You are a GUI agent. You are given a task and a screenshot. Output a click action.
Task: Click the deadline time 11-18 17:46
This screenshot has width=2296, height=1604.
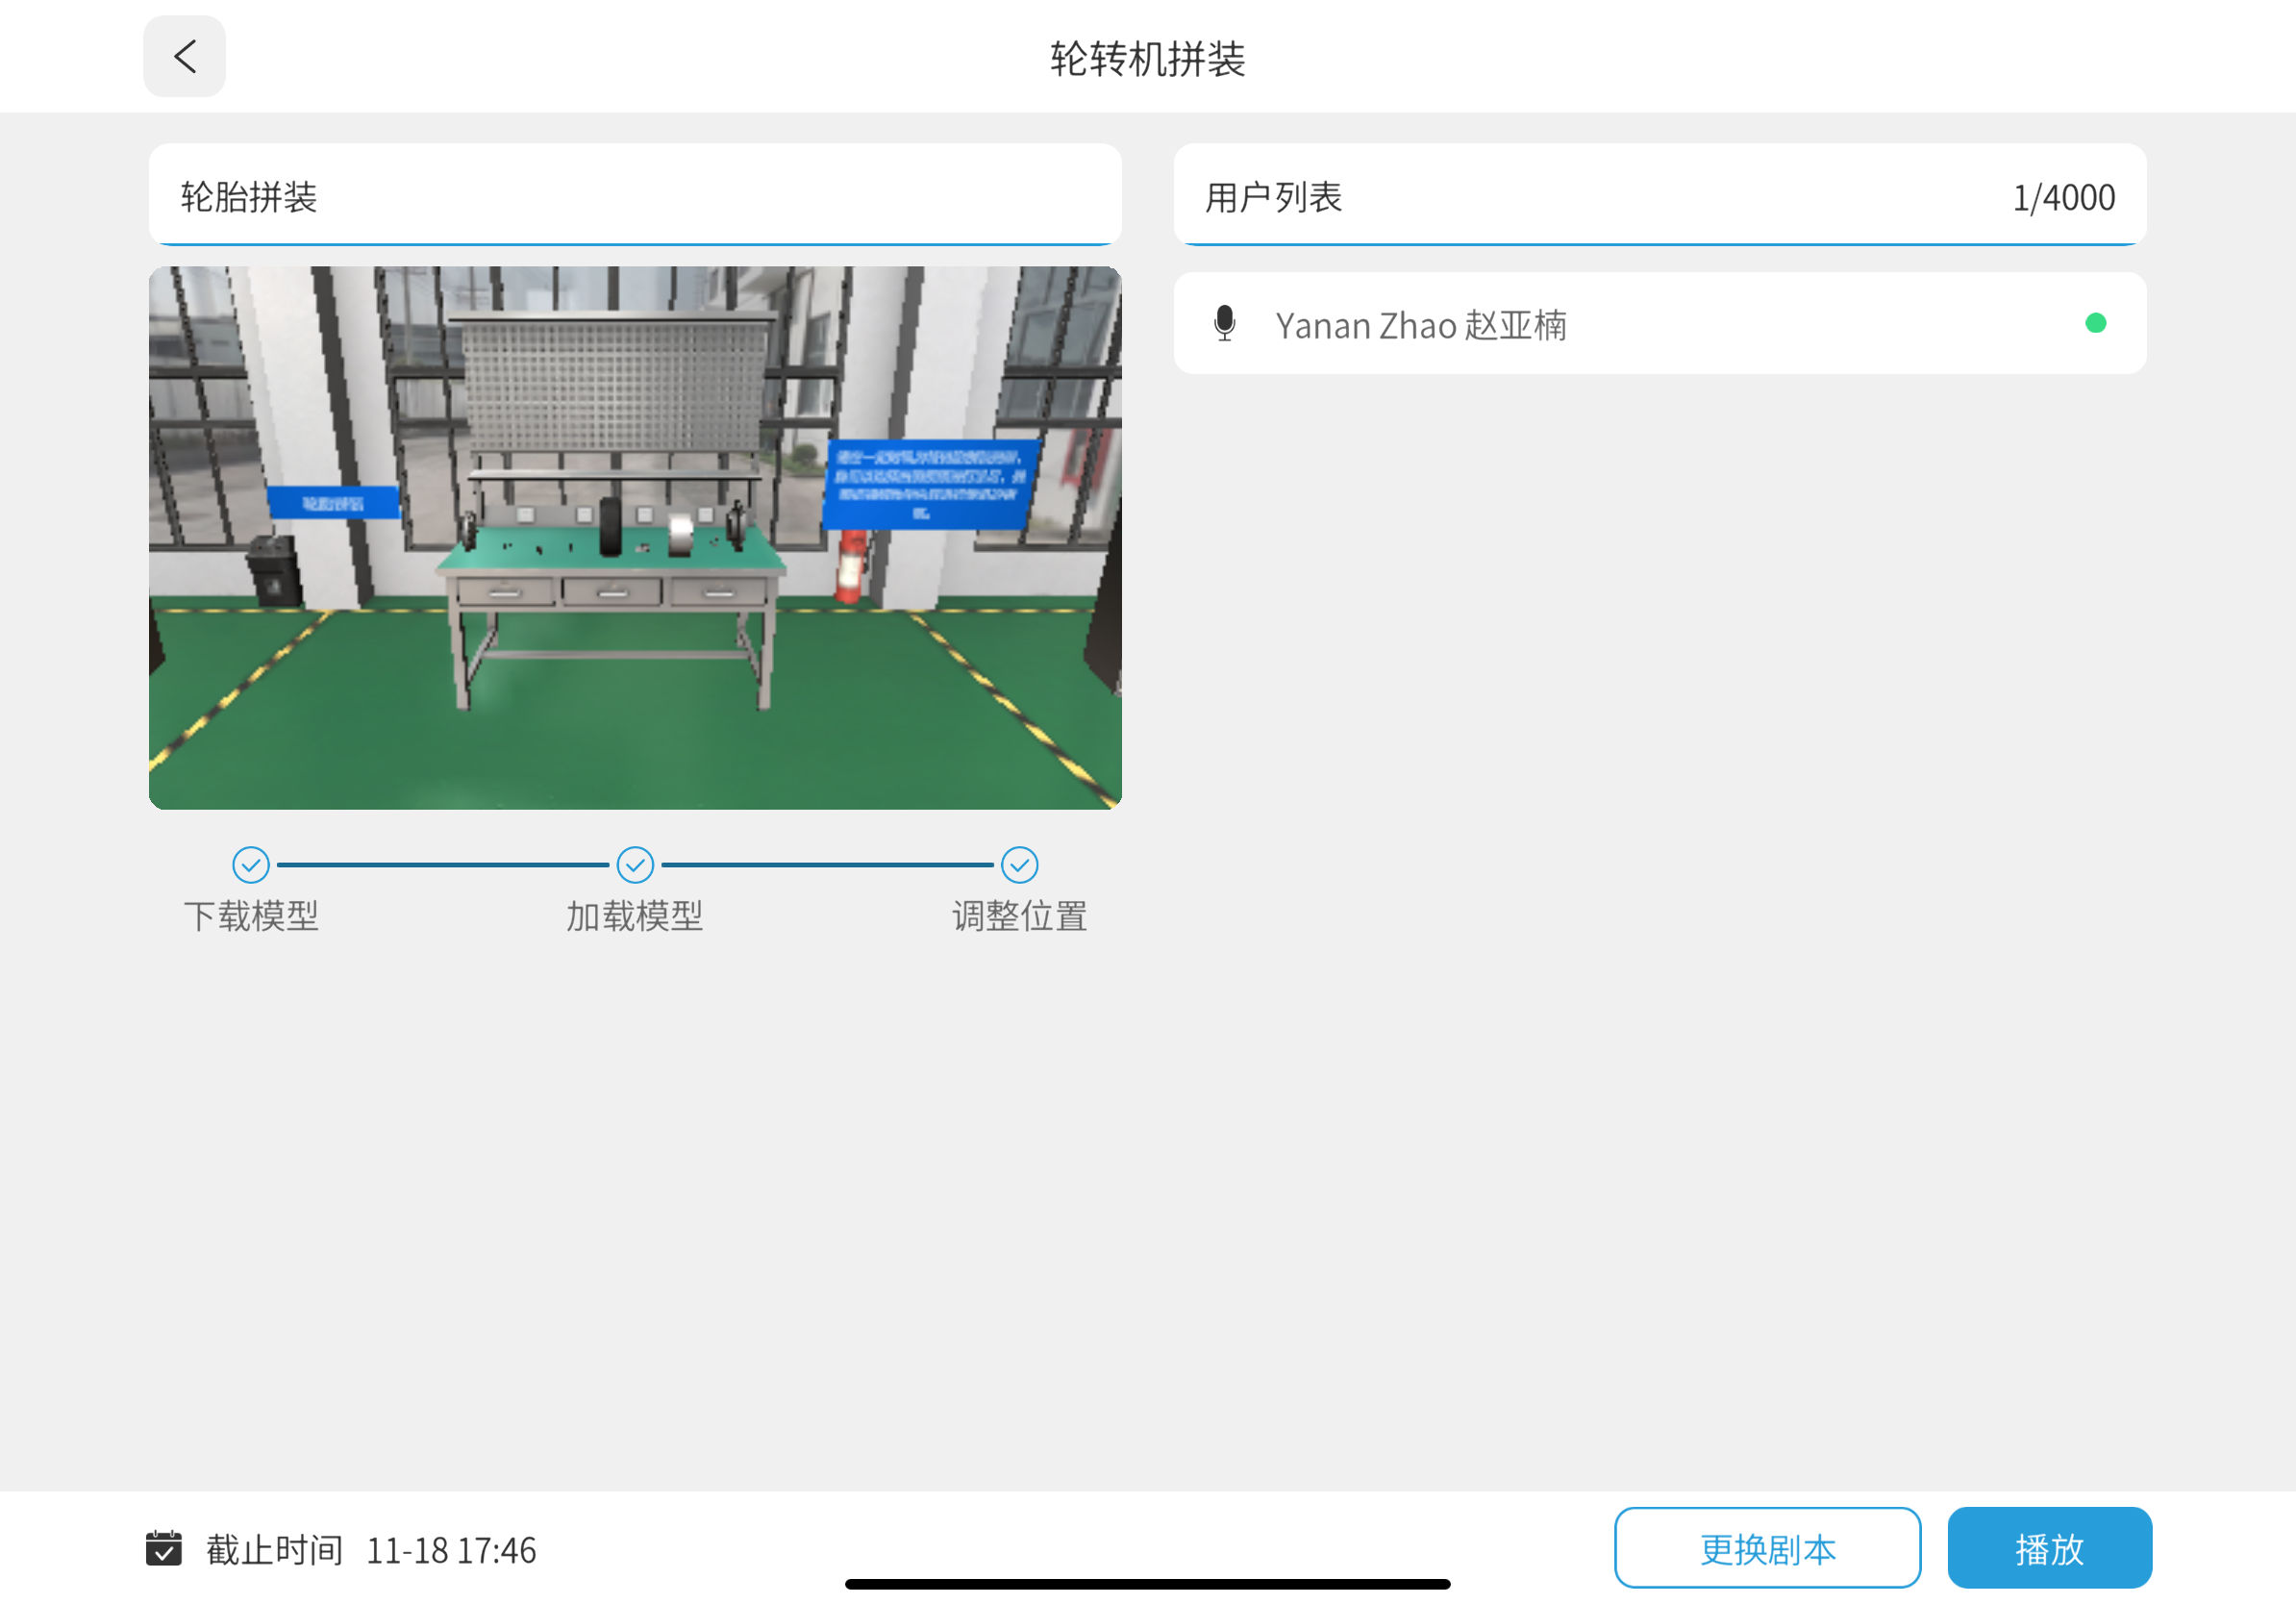click(451, 1550)
